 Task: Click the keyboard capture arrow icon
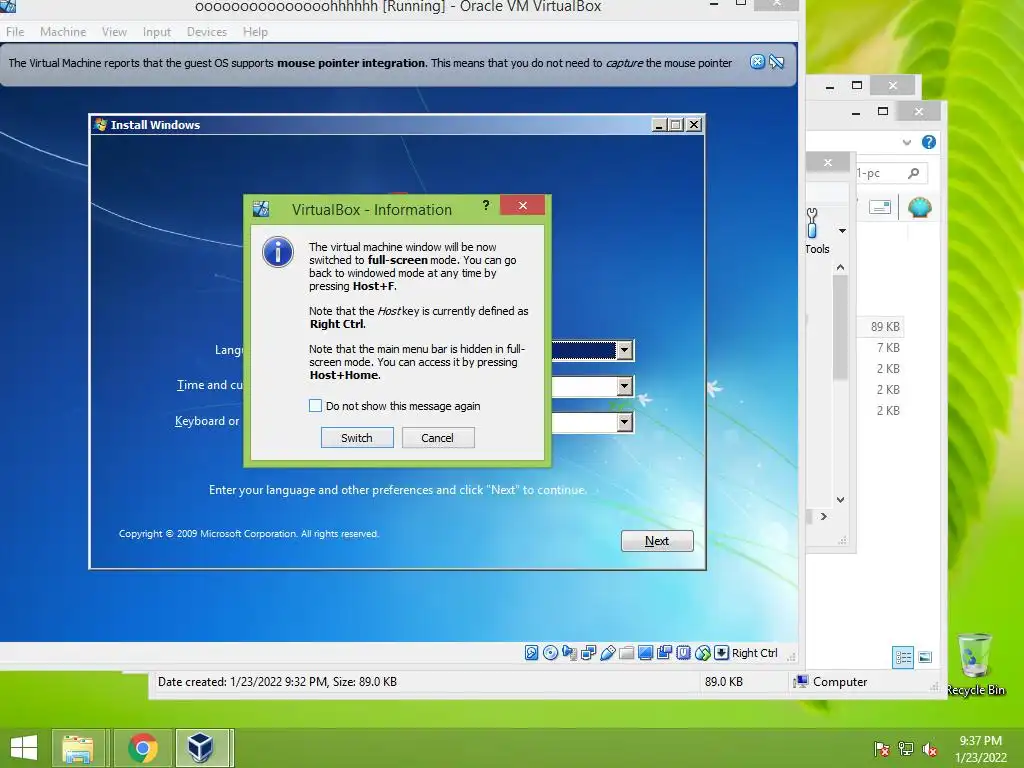click(x=721, y=653)
